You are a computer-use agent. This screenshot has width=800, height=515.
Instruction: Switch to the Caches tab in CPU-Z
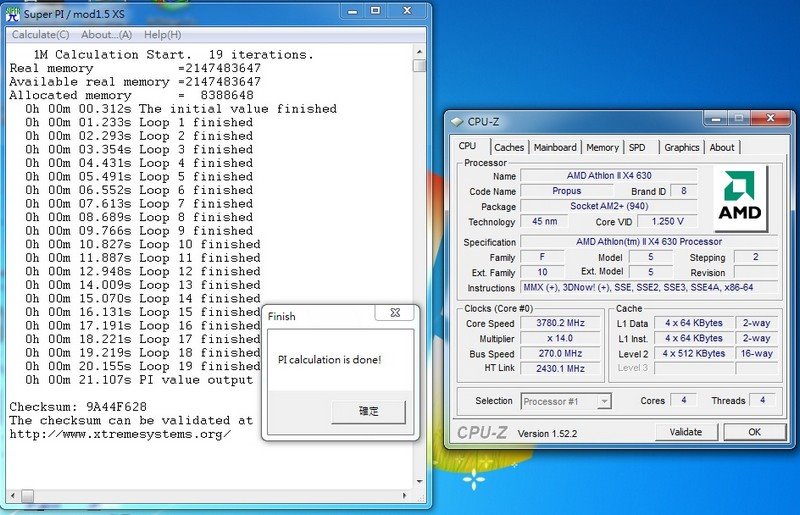[x=509, y=148]
